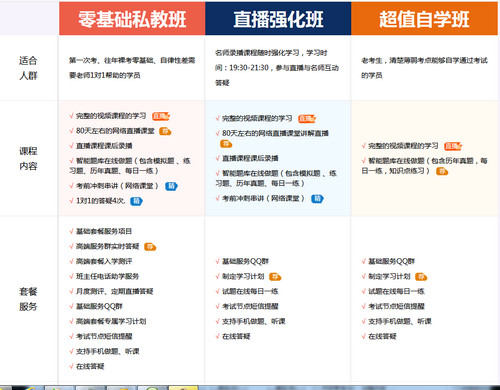Viewport: 500px width, 390px height.
Task: Click checkmark beside 月度测评、定期直播答疑
Action: pyautogui.click(x=71, y=291)
